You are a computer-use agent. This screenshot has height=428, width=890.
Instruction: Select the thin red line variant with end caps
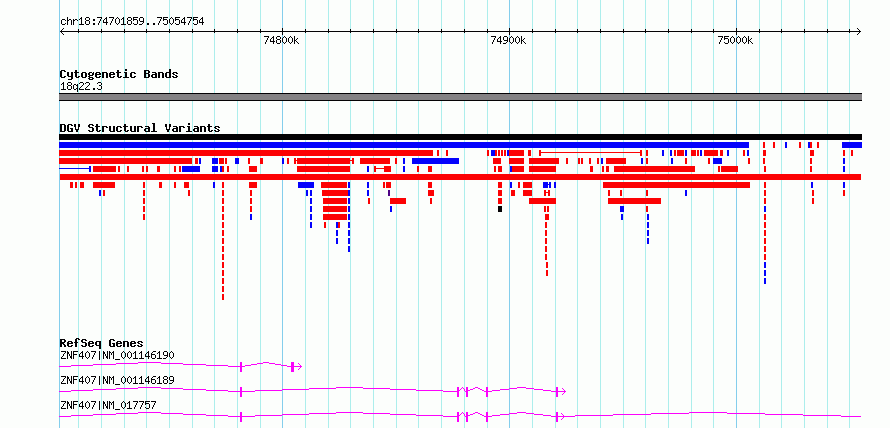[x=590, y=153]
